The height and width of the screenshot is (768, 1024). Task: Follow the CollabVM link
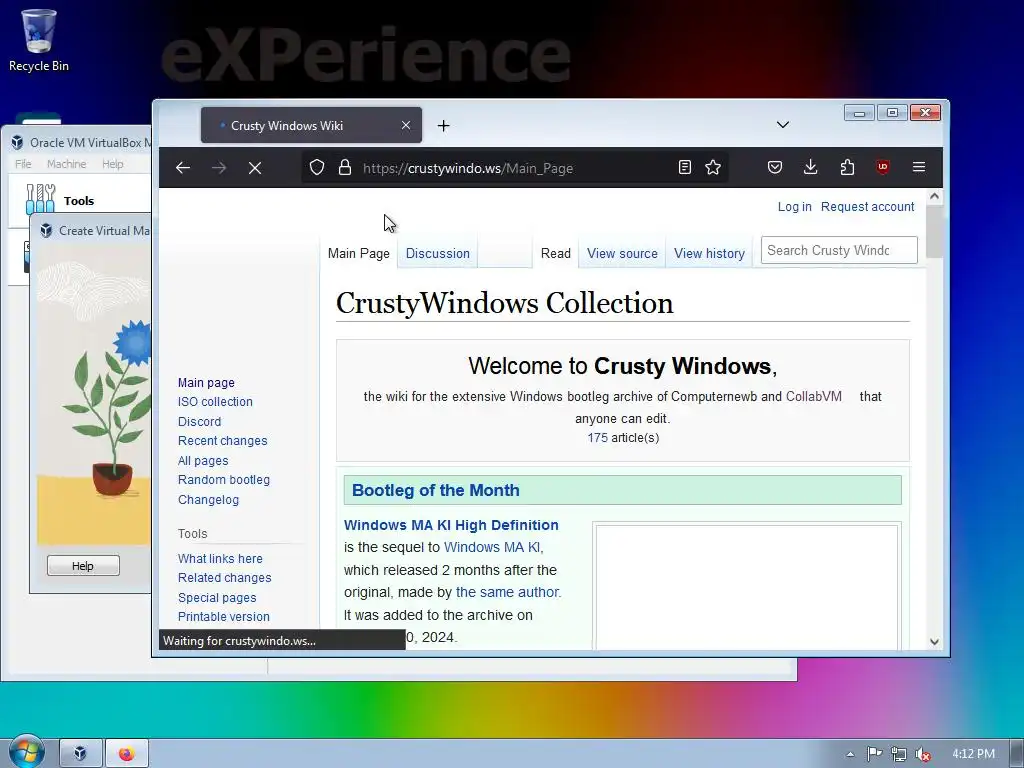[814, 396]
